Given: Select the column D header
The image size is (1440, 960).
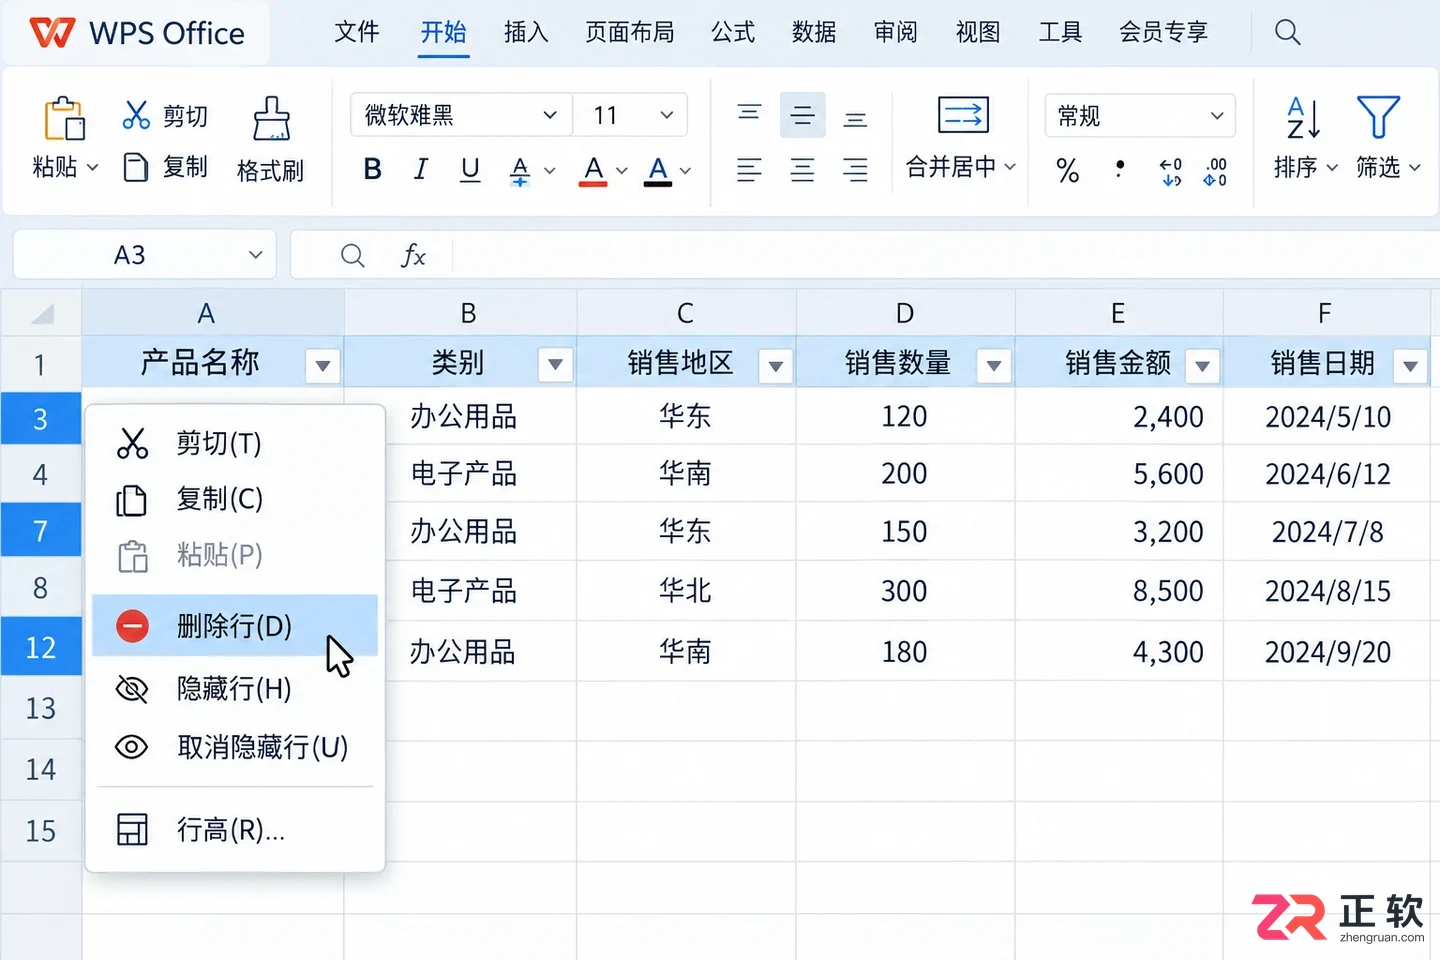Looking at the screenshot, I should 905,313.
